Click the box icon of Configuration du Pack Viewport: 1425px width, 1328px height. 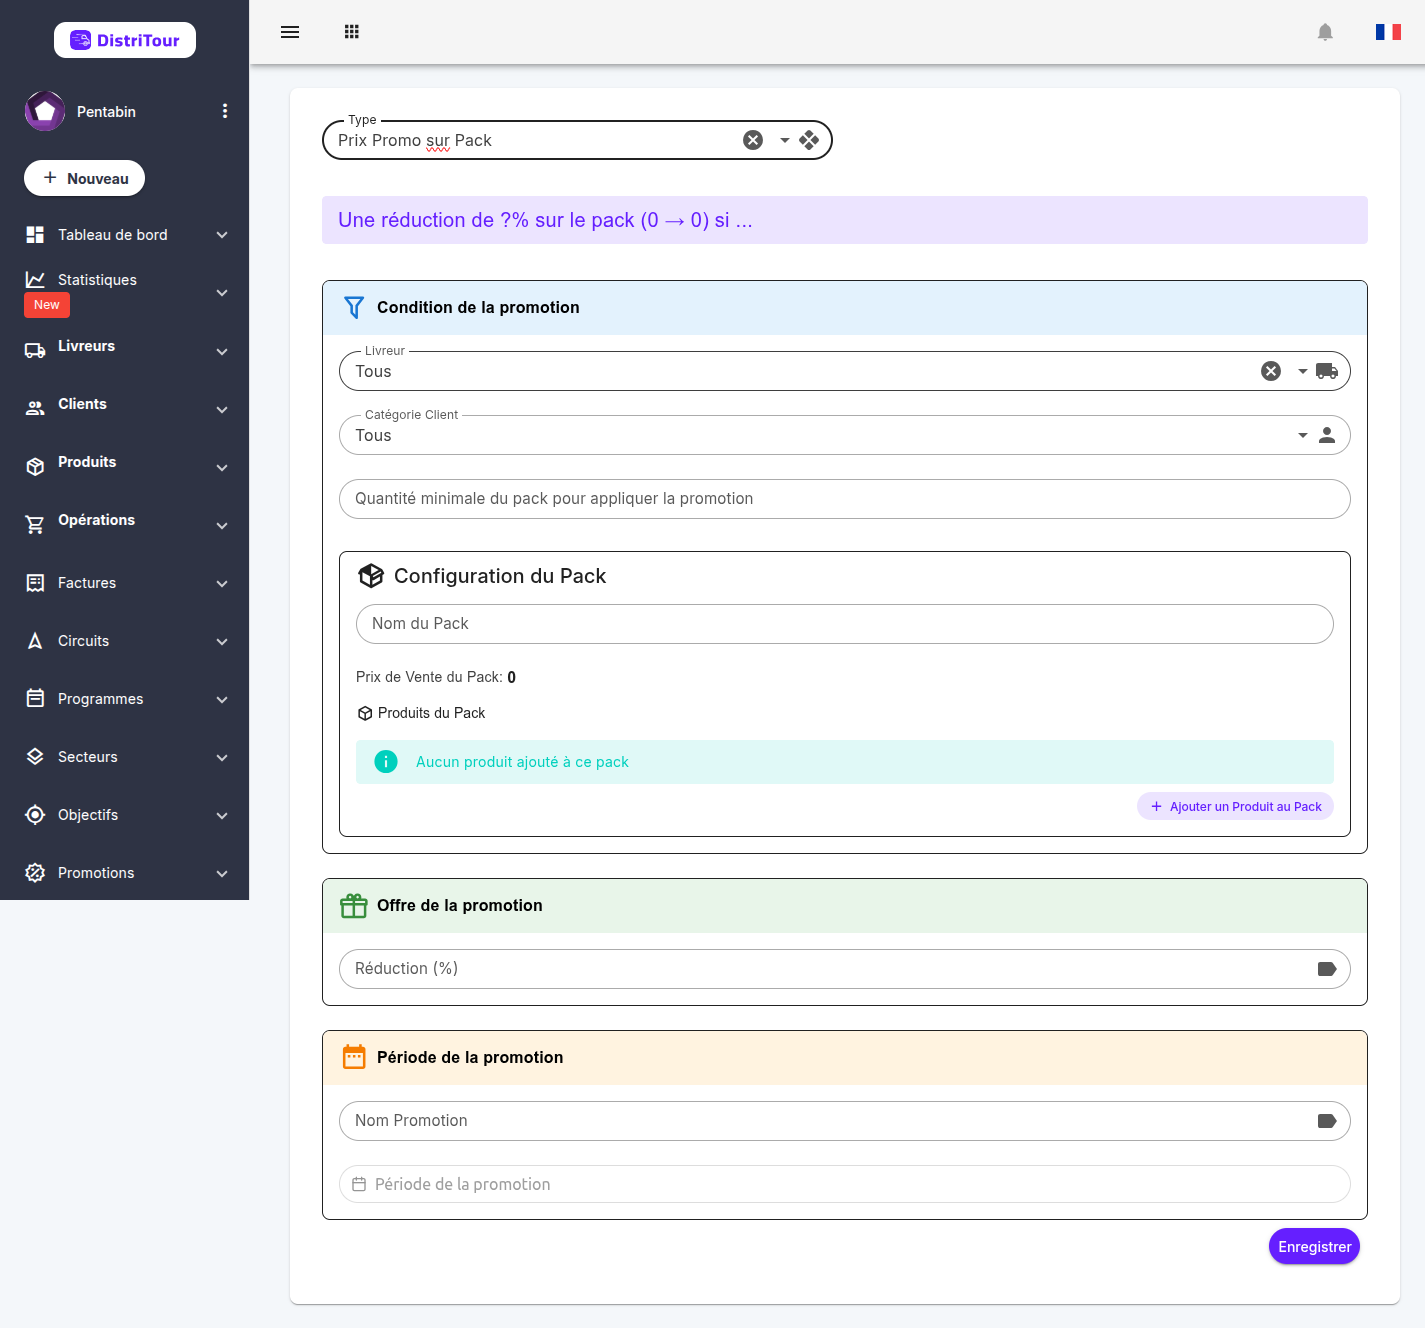coord(371,576)
